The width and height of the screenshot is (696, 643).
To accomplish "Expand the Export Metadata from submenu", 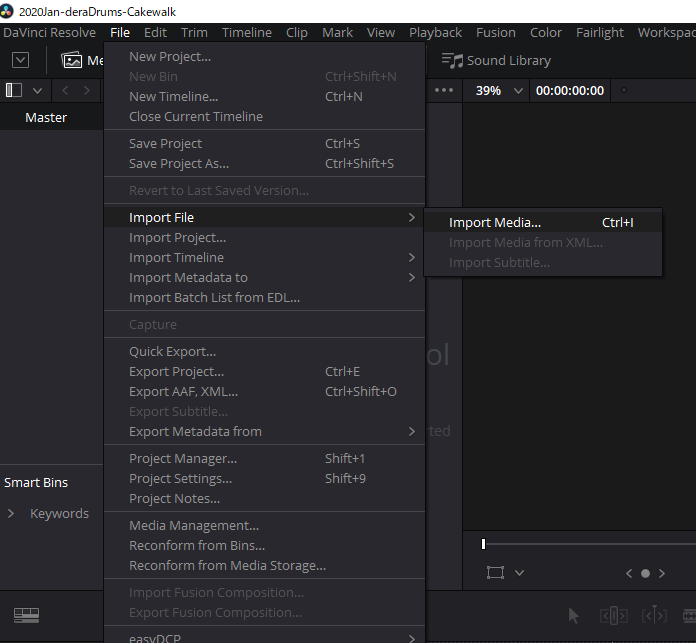I will click(265, 431).
